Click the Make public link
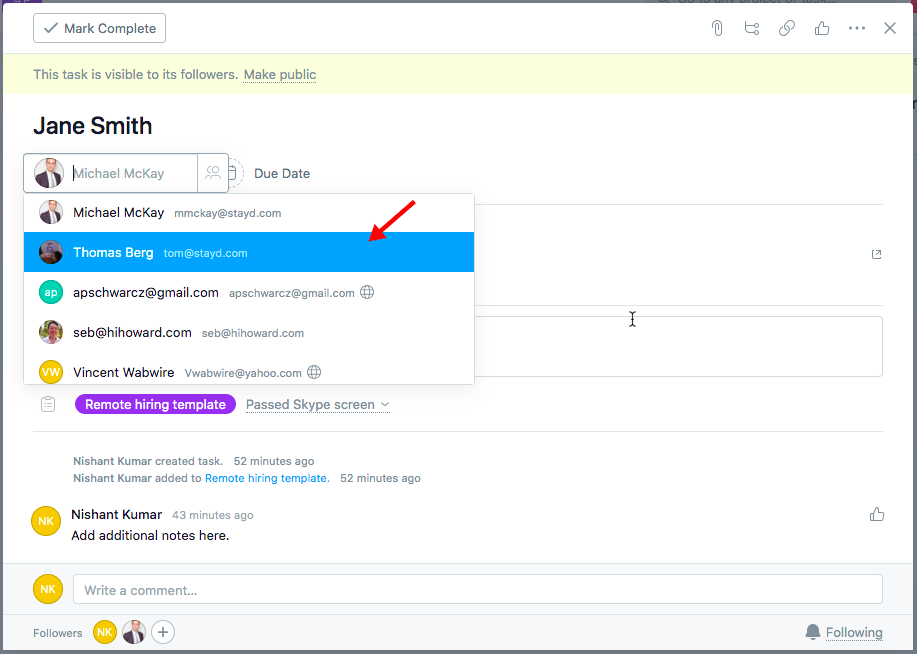This screenshot has height=654, width=917. (x=280, y=74)
